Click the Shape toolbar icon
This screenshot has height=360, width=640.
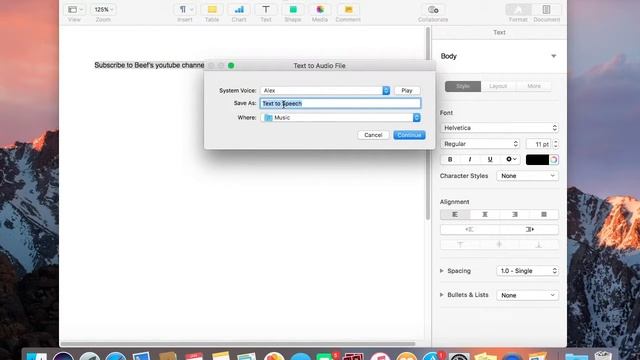[x=293, y=9]
